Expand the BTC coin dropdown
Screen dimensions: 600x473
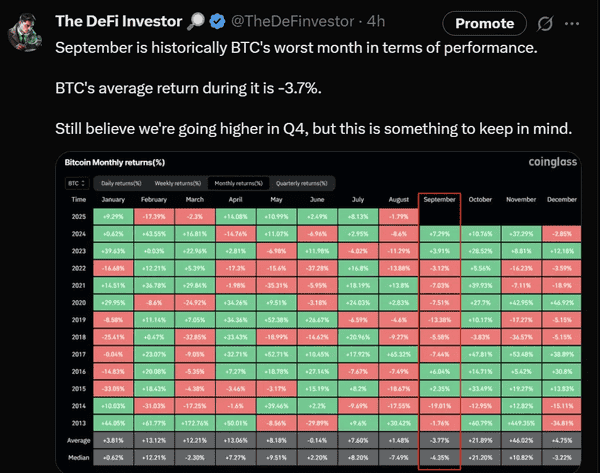click(x=75, y=184)
